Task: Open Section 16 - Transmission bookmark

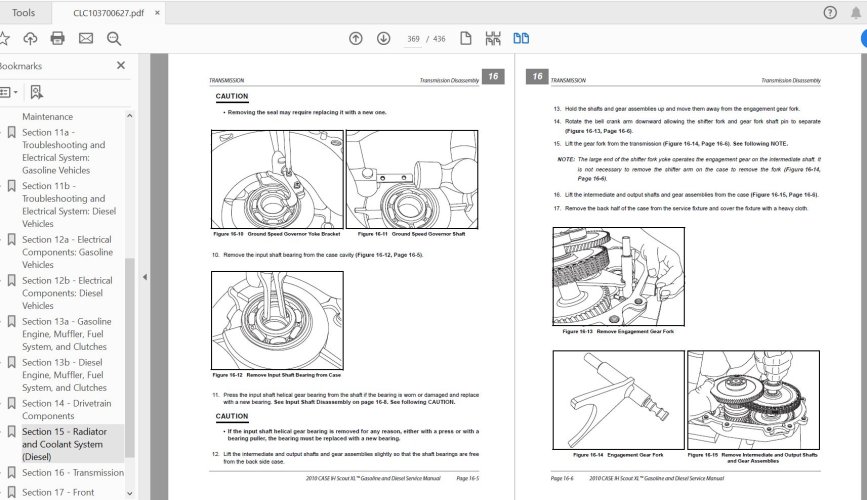Action: 72,473
